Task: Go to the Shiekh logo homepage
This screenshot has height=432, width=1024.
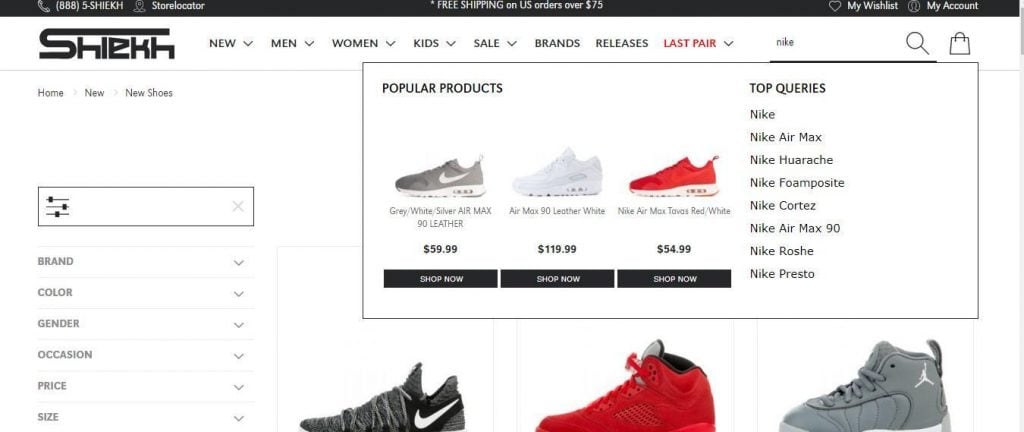Action: coord(106,44)
